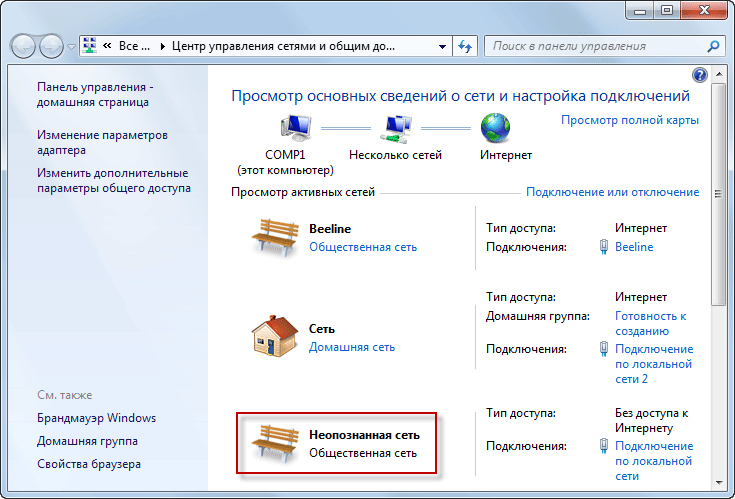This screenshot has height=499, width=735.
Task: Click the Интернет globe icon
Action: [495, 127]
